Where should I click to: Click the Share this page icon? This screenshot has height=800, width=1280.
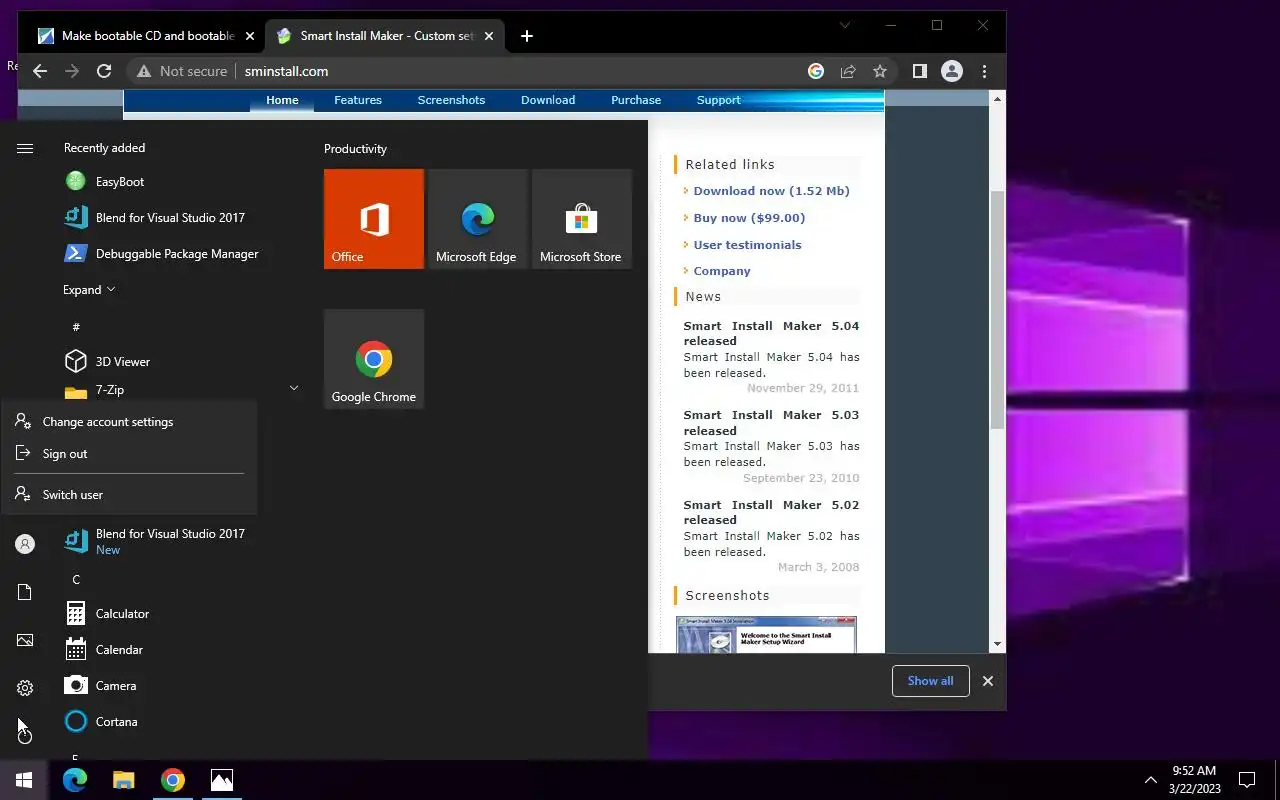pos(848,71)
